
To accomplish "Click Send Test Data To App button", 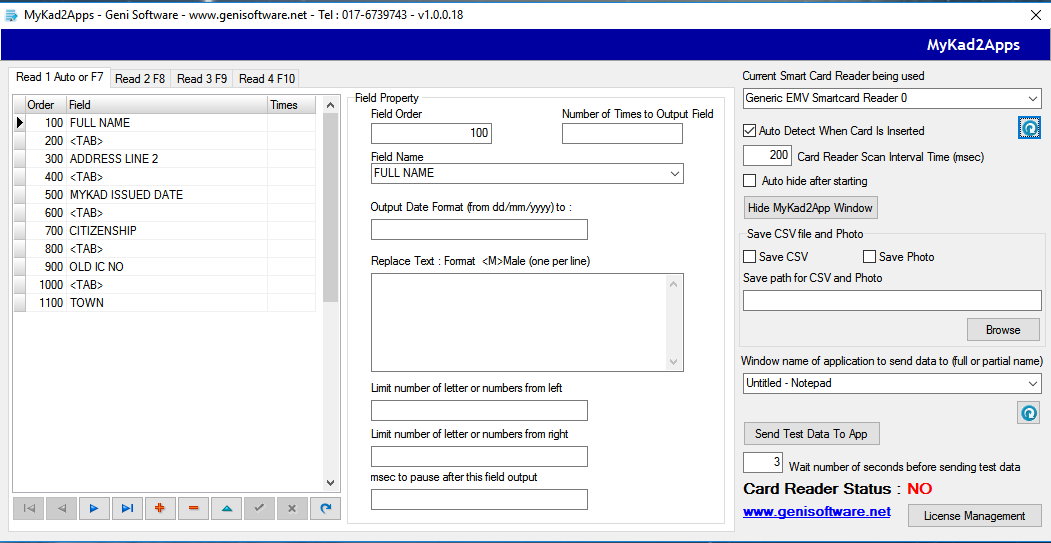I will coord(811,434).
